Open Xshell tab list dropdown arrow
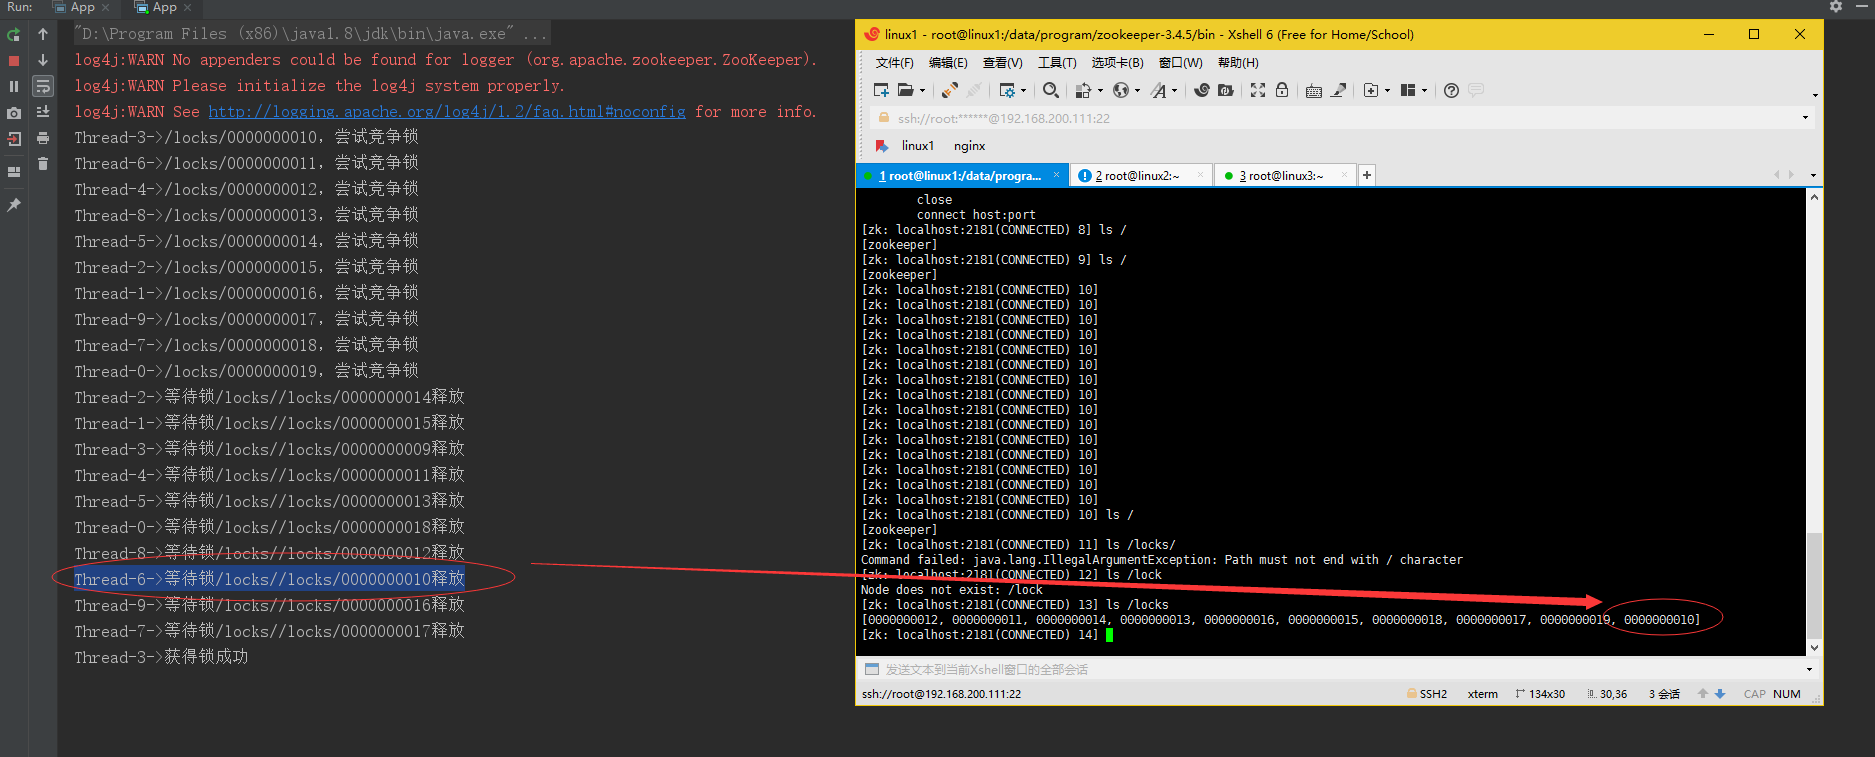 click(1813, 176)
